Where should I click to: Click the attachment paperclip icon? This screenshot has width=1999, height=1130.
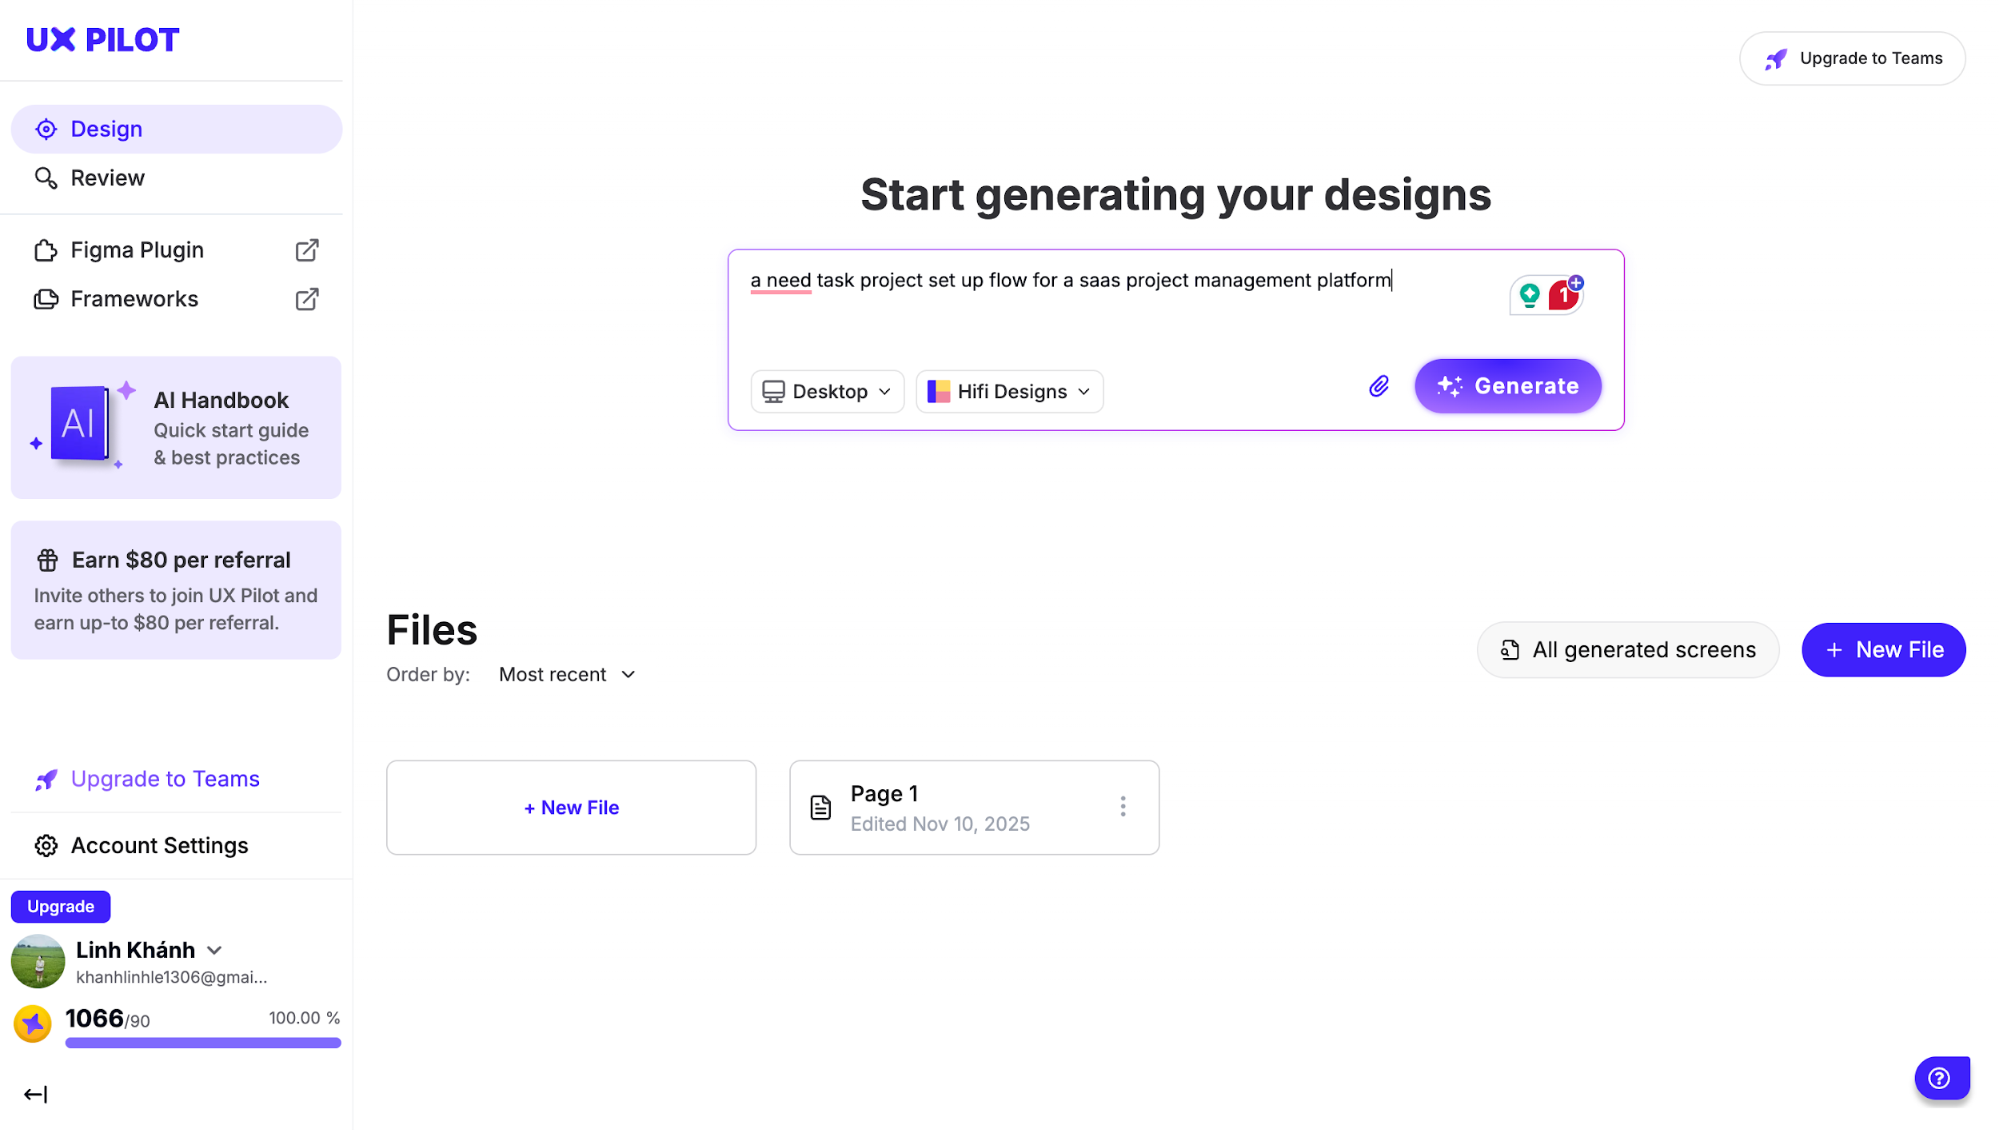1378,386
